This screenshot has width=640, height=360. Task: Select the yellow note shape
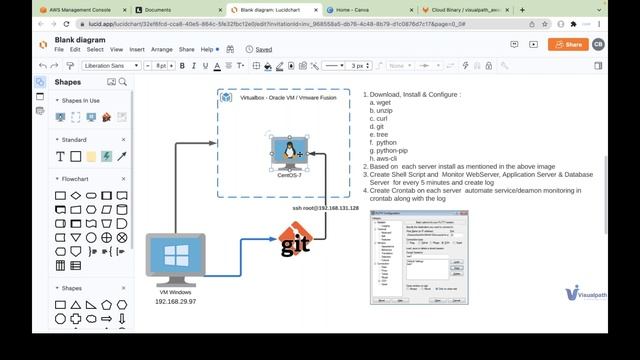point(91,156)
